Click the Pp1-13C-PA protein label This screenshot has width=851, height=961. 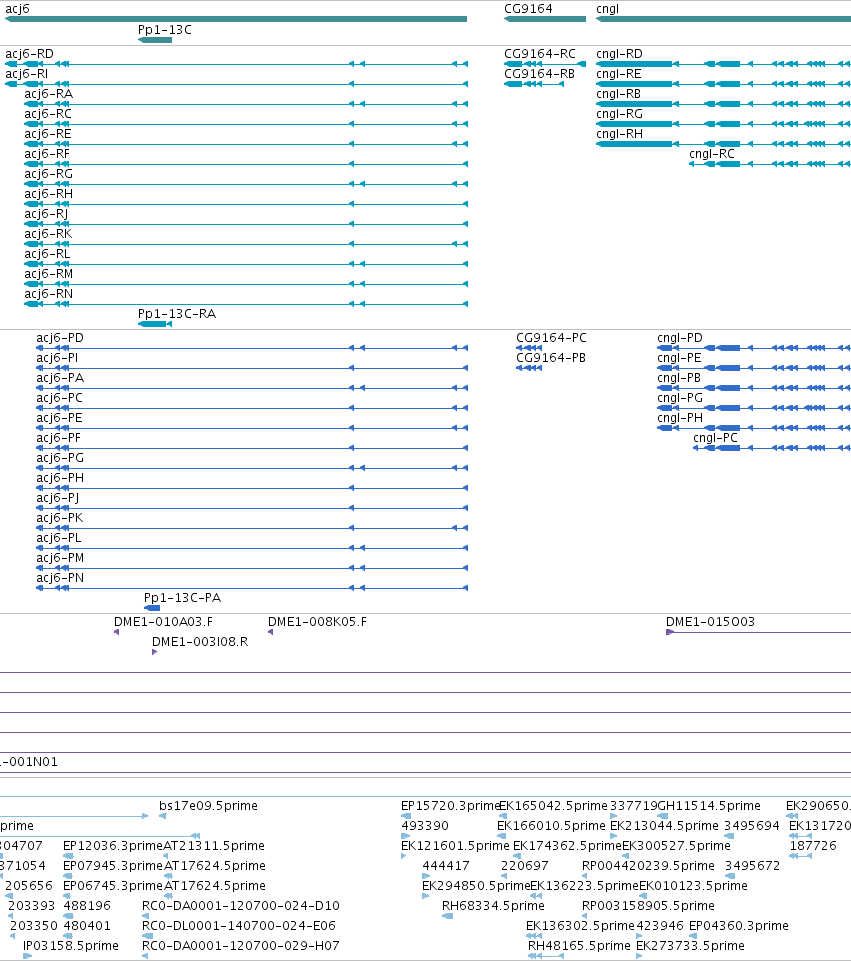point(183,598)
